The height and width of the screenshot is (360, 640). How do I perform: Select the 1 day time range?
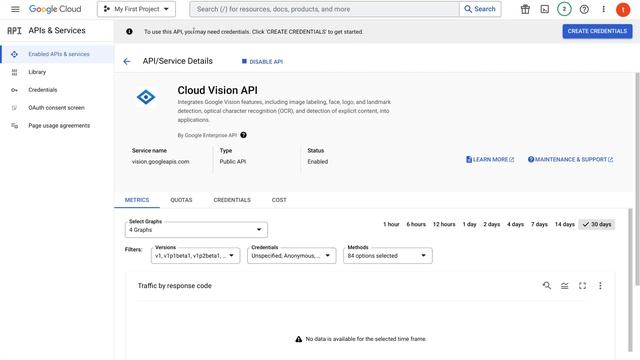[469, 224]
